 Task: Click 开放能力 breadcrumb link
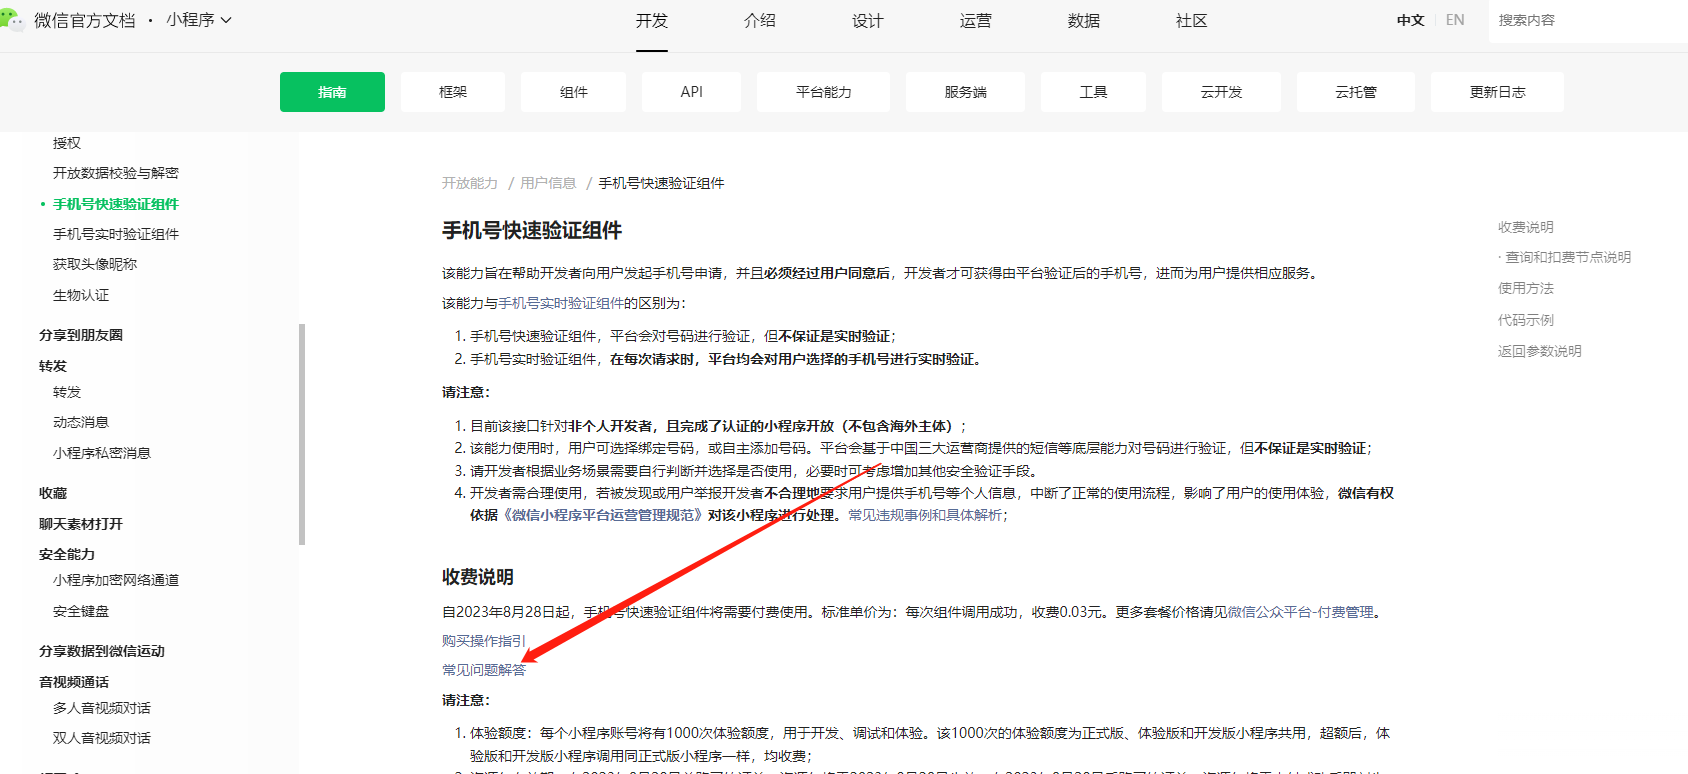pyautogui.click(x=470, y=183)
